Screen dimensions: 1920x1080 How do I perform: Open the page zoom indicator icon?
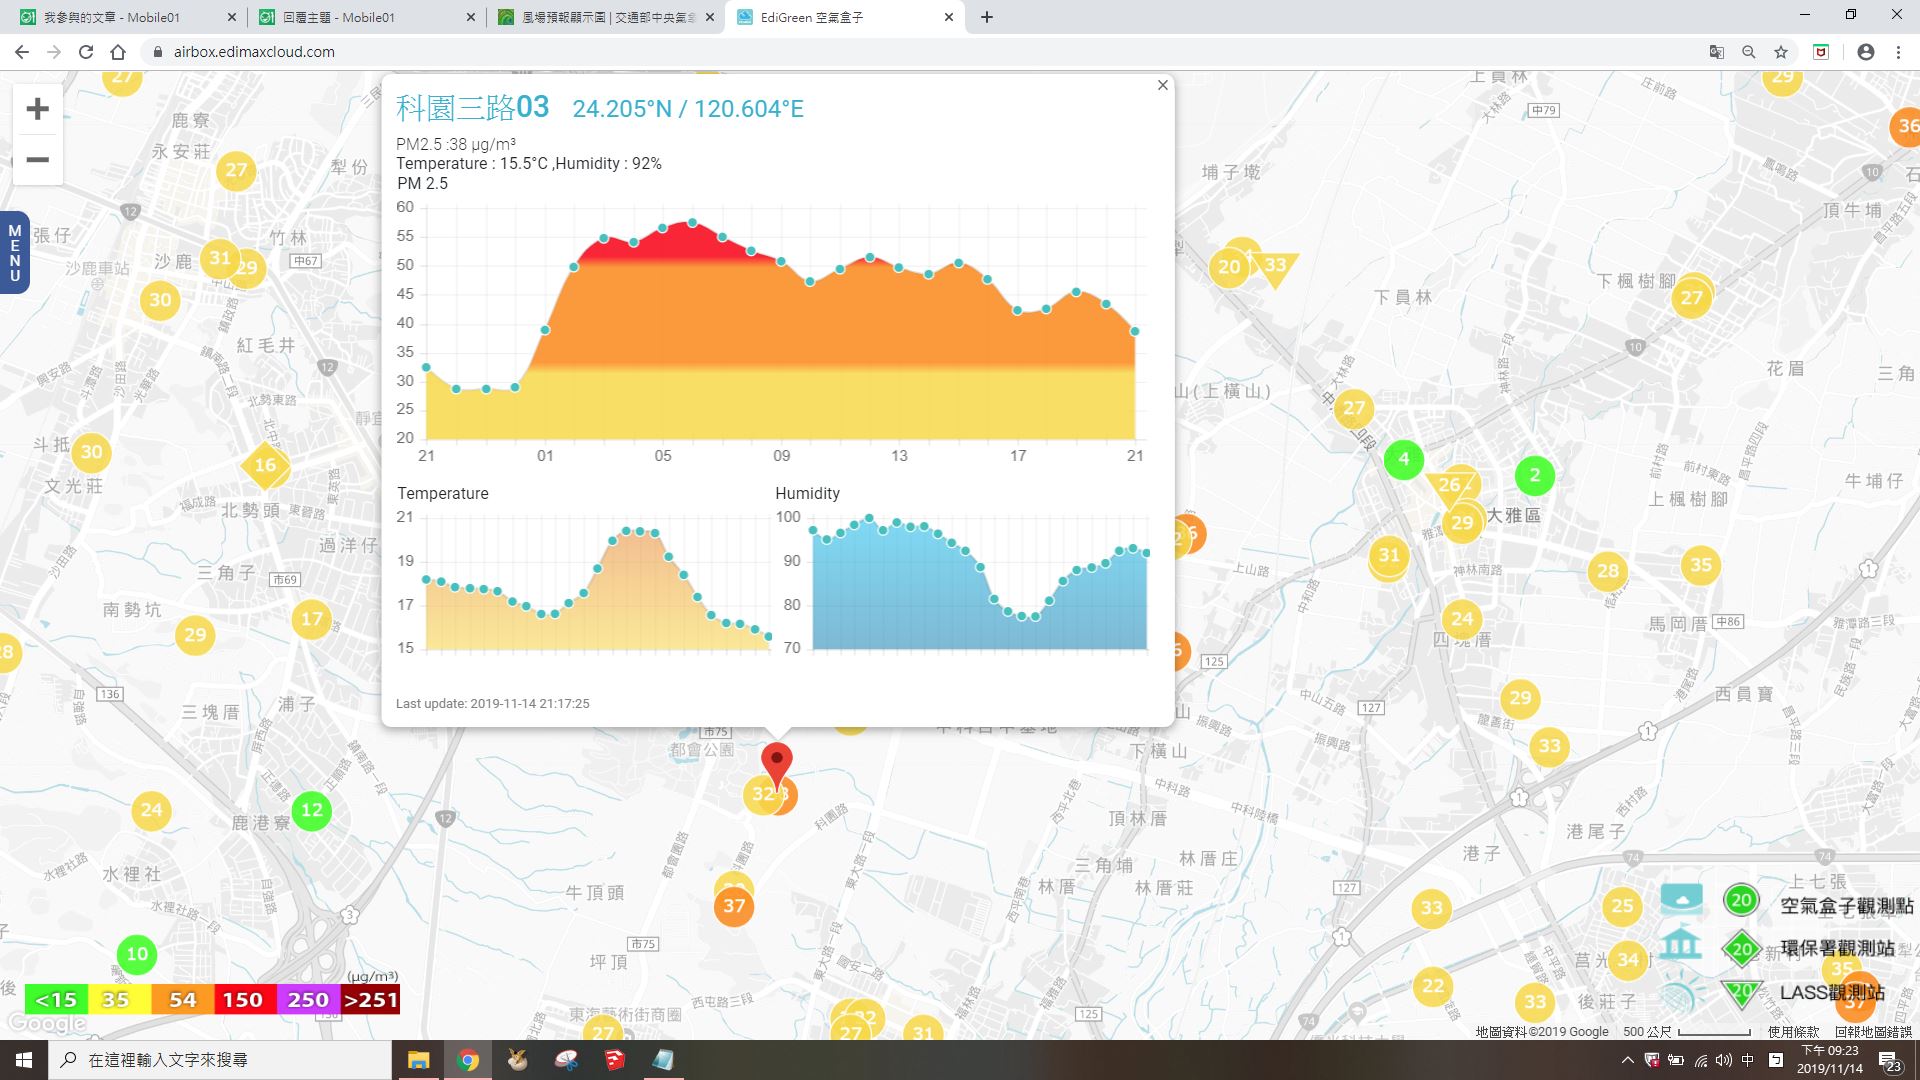[1748, 52]
